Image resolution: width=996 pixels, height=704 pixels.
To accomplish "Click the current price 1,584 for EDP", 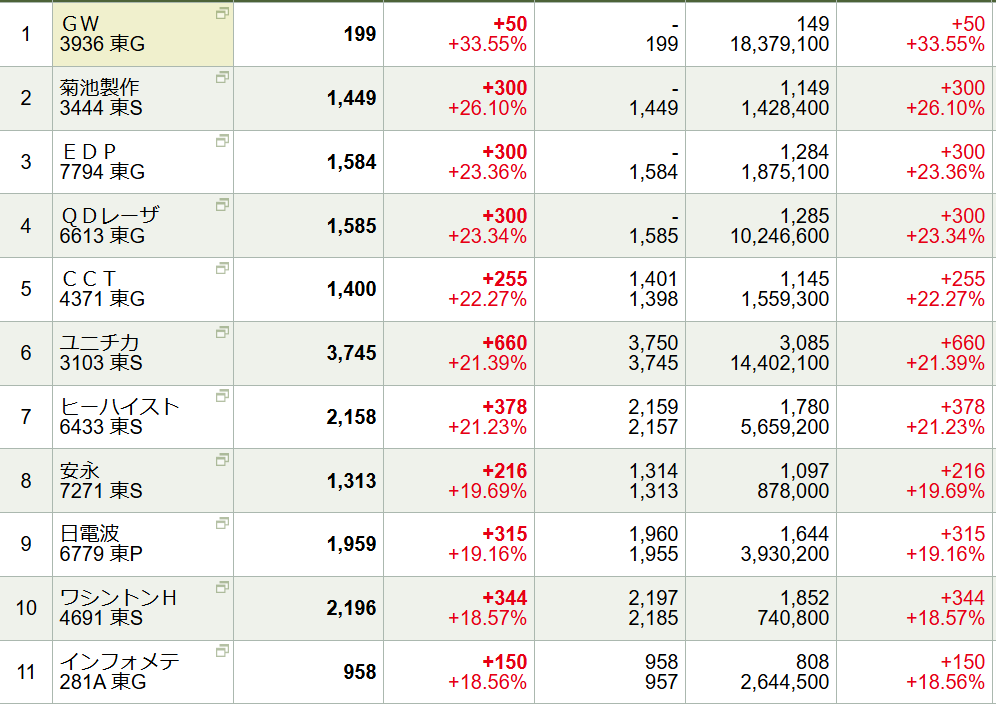I will tap(351, 162).
